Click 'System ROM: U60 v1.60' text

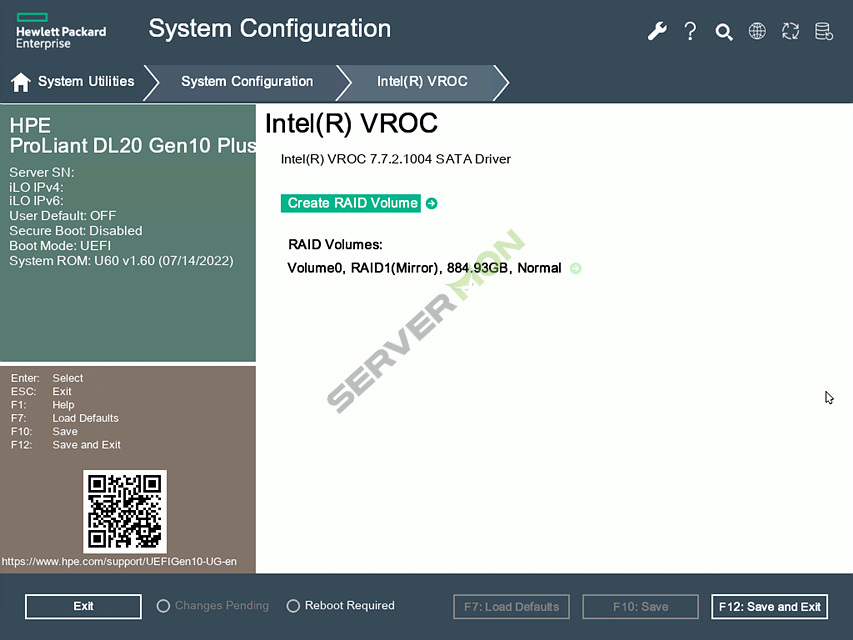[121, 261]
